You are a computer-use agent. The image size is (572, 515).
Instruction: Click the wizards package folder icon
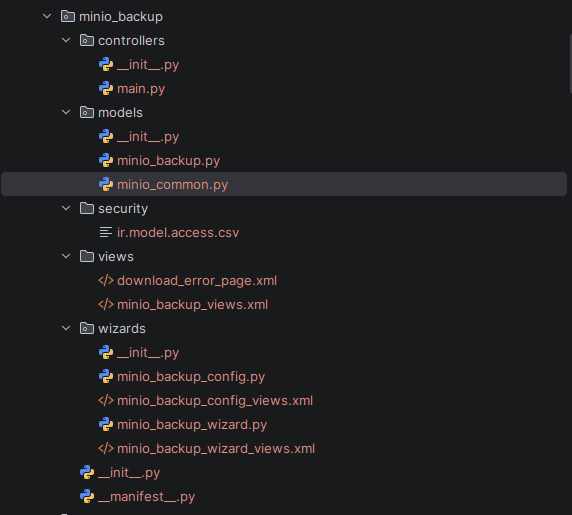[87, 328]
